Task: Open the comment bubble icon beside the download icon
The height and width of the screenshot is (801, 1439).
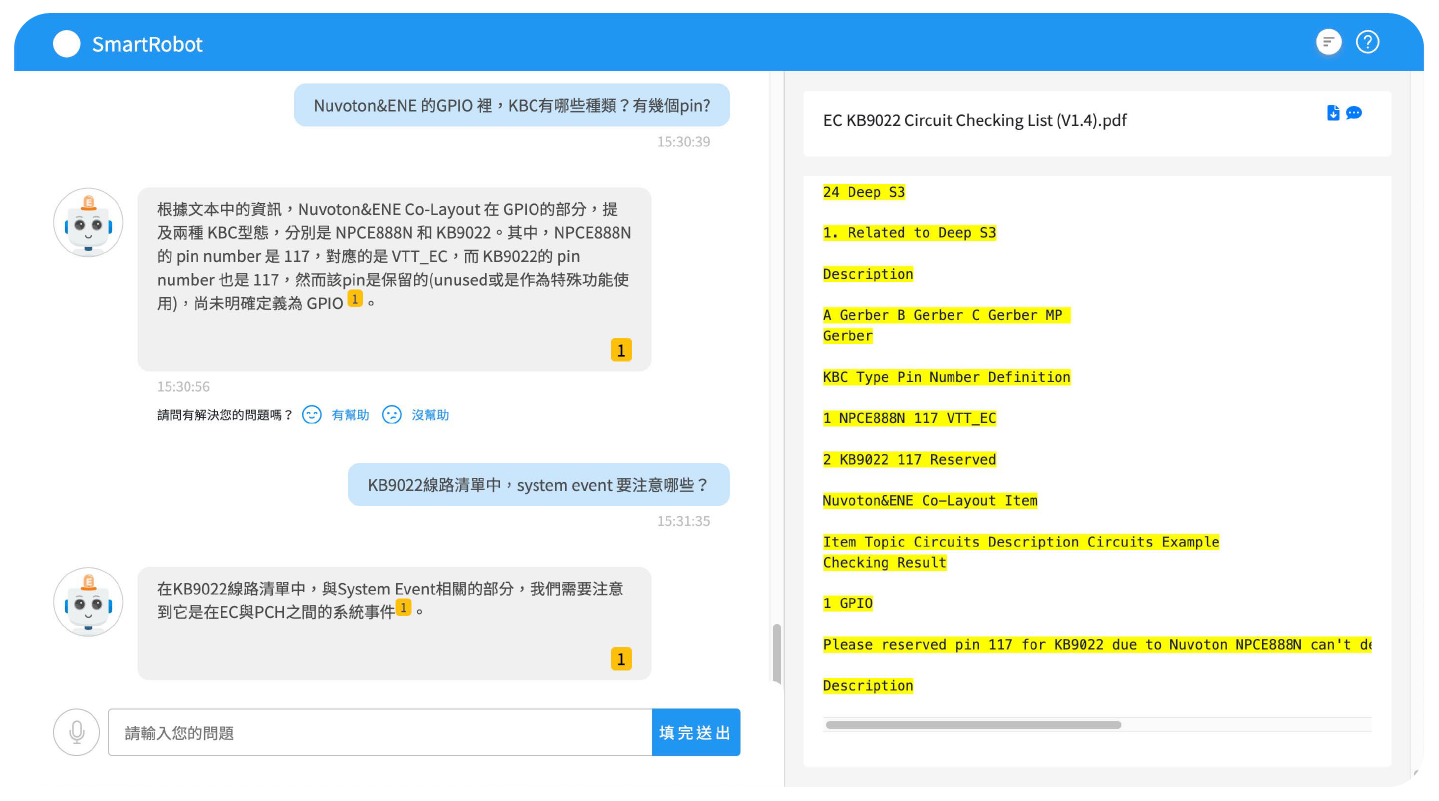Action: pos(1355,113)
